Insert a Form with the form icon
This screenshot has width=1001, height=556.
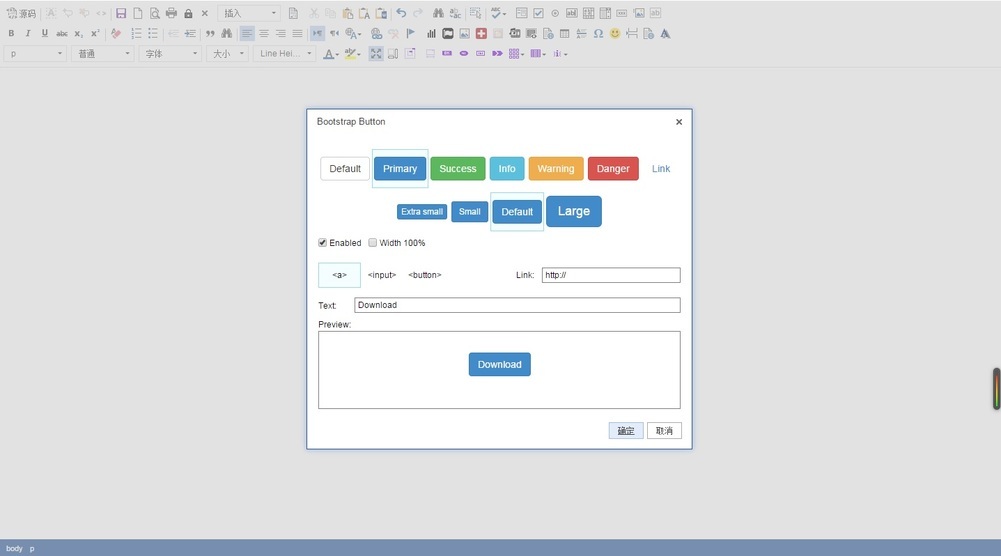pyautogui.click(x=522, y=13)
